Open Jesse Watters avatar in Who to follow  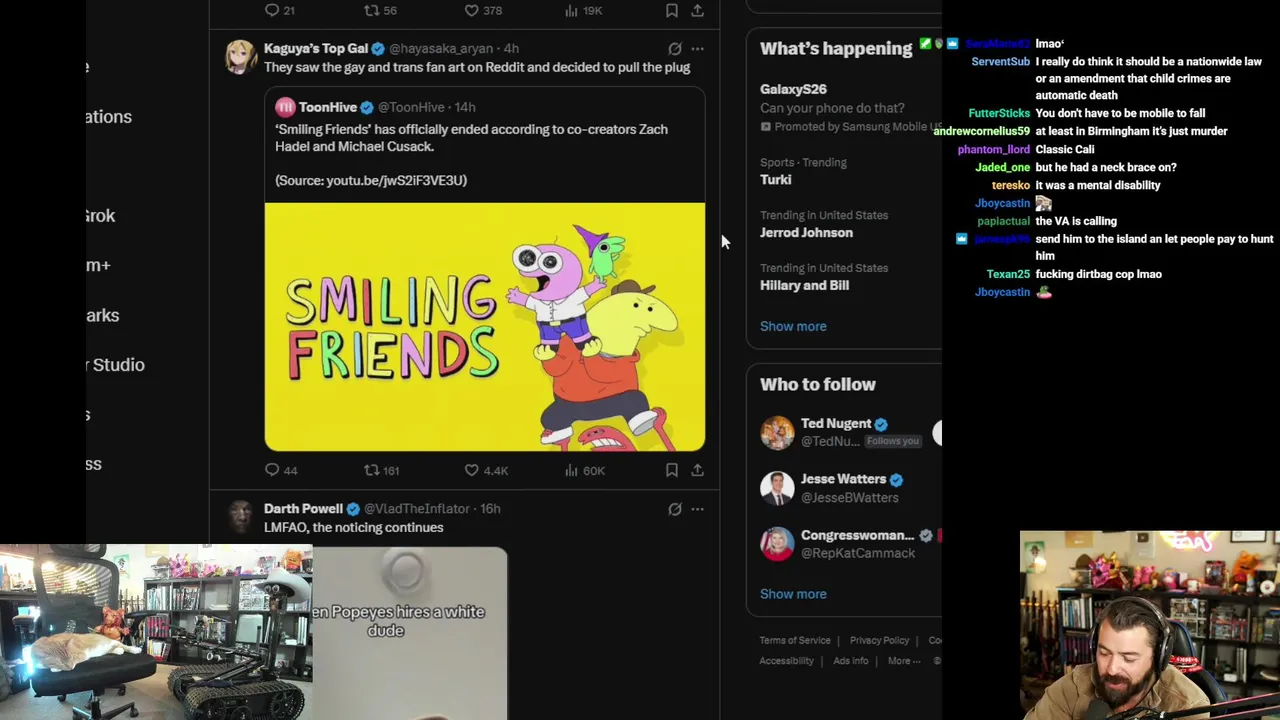(x=777, y=488)
